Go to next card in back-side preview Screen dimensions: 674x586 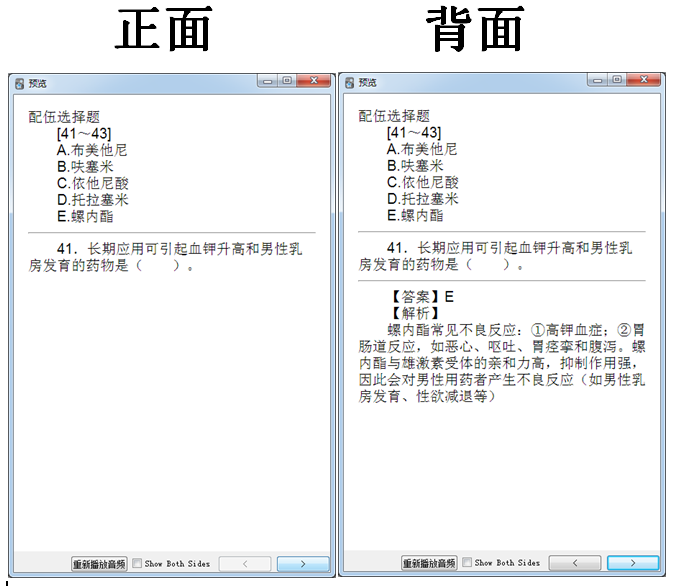click(633, 563)
